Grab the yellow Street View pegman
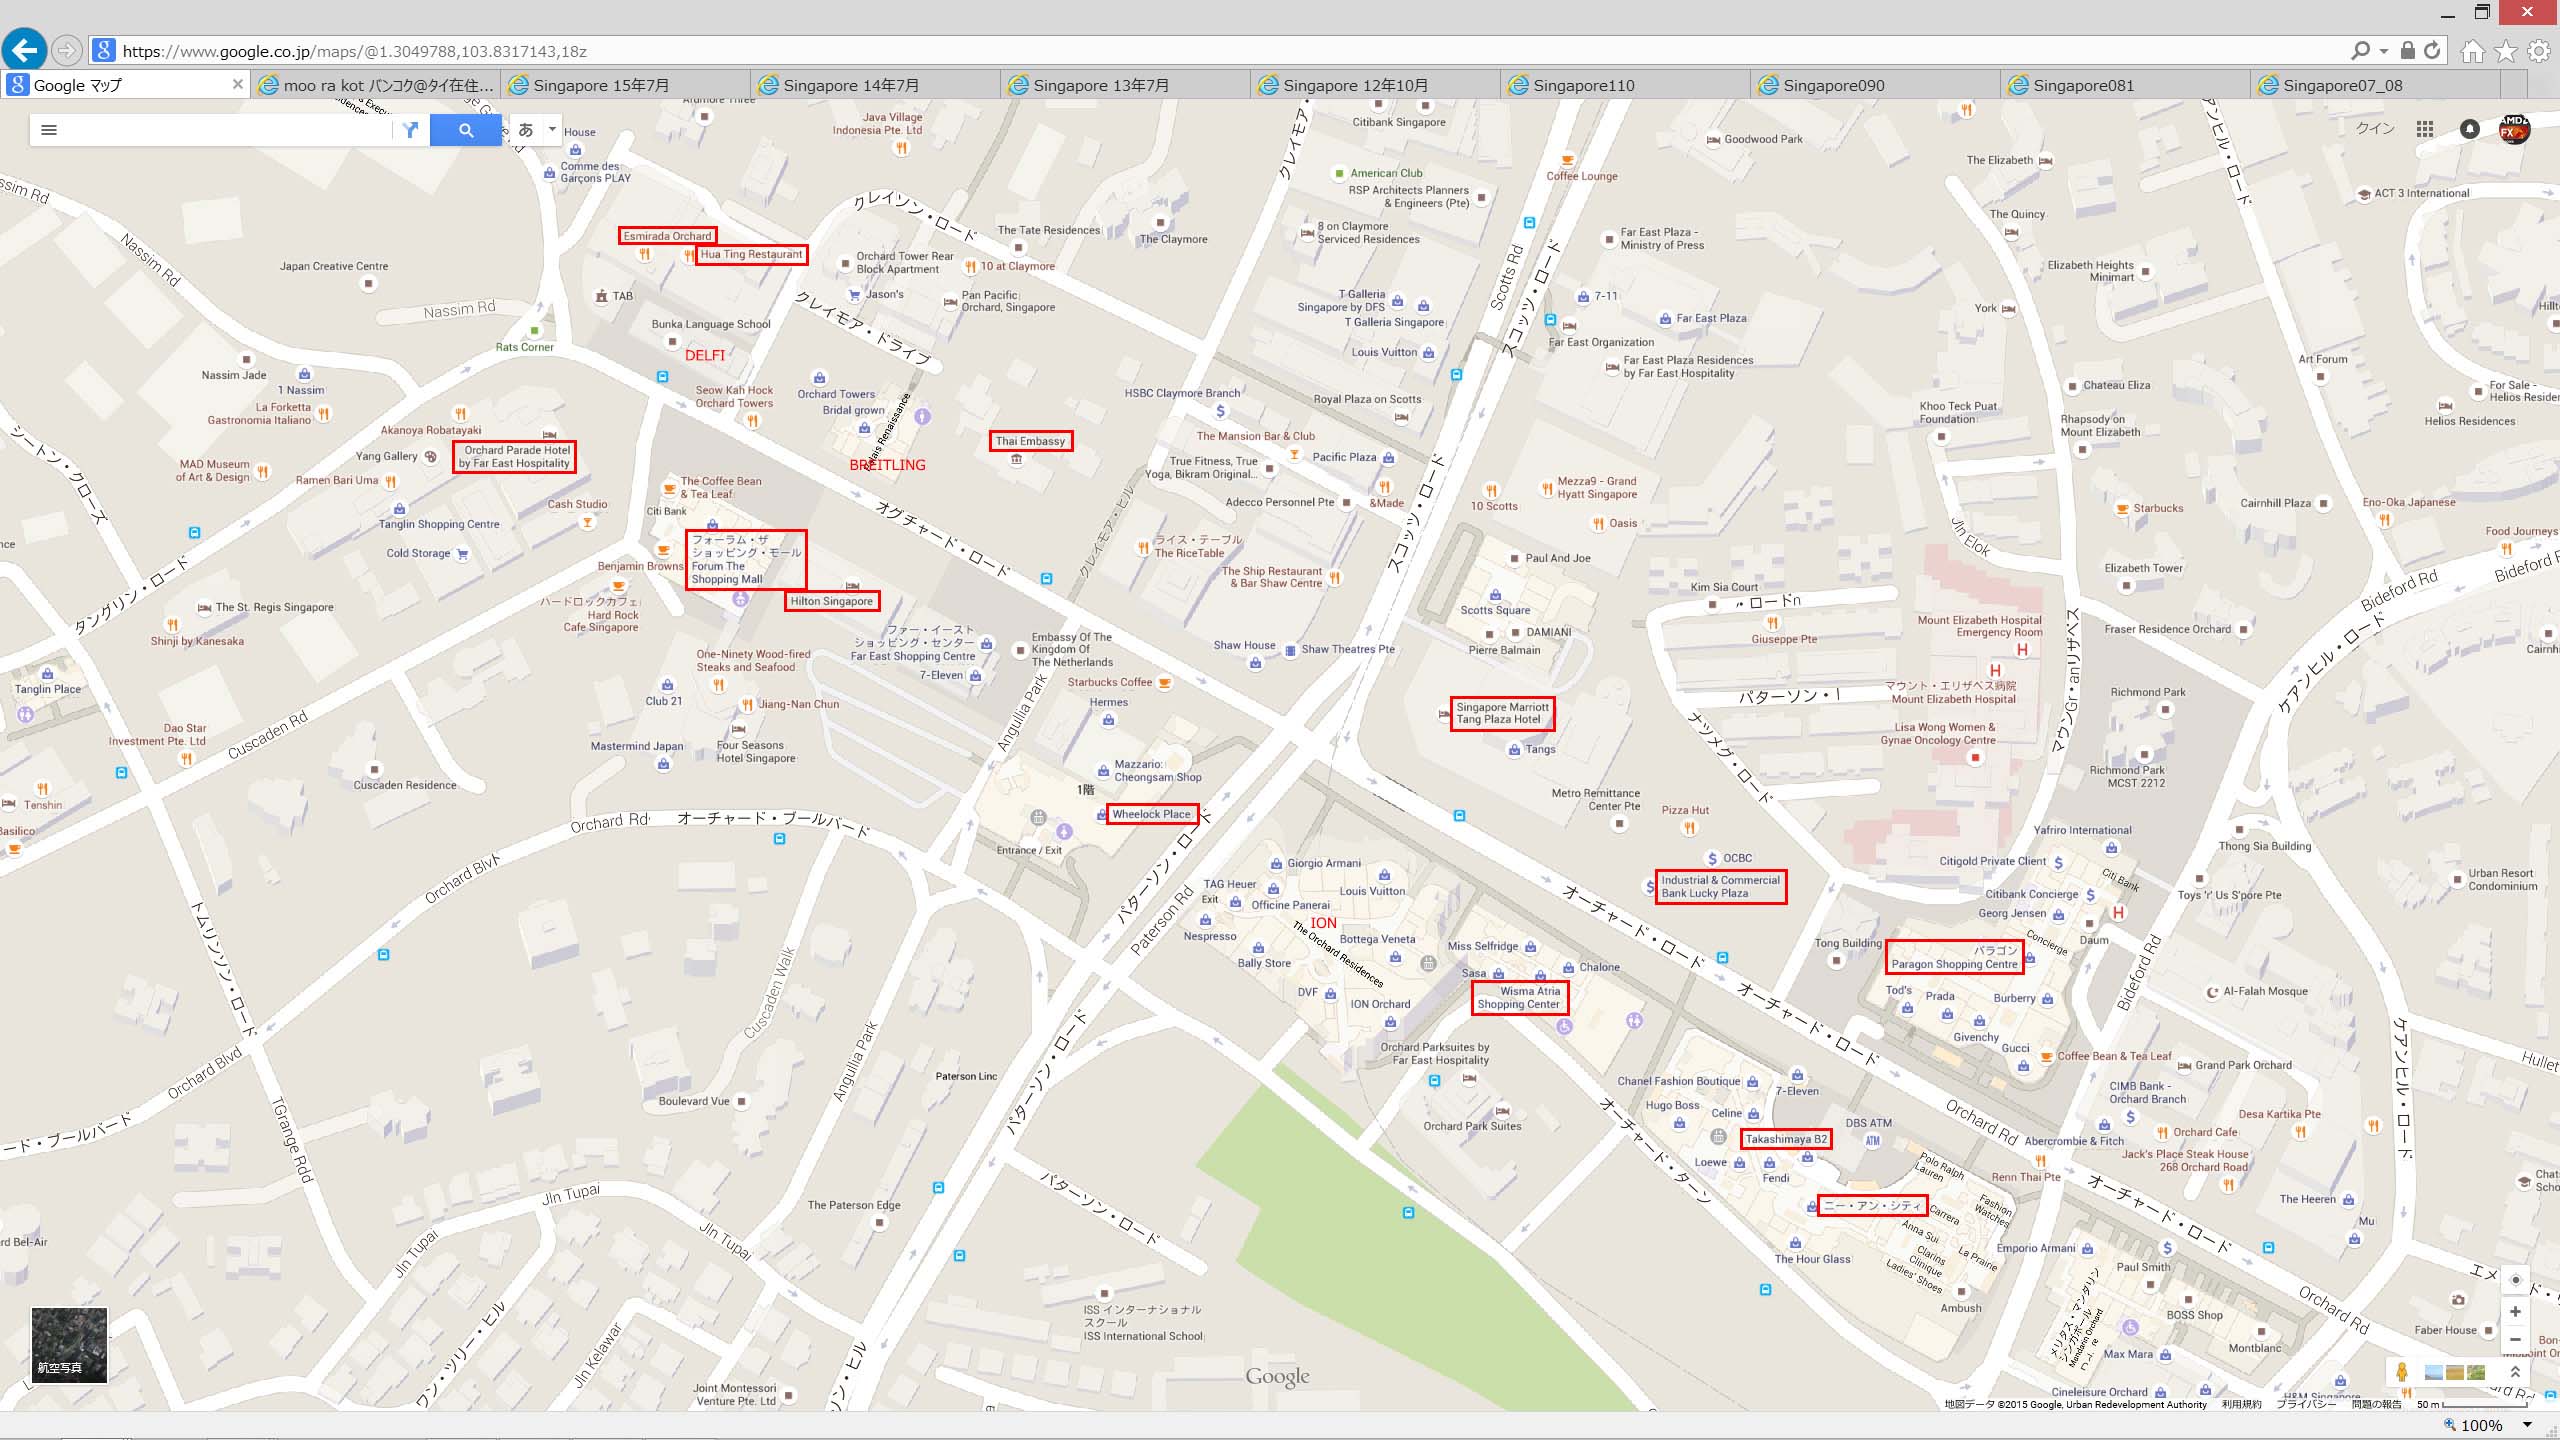 click(x=2402, y=1372)
